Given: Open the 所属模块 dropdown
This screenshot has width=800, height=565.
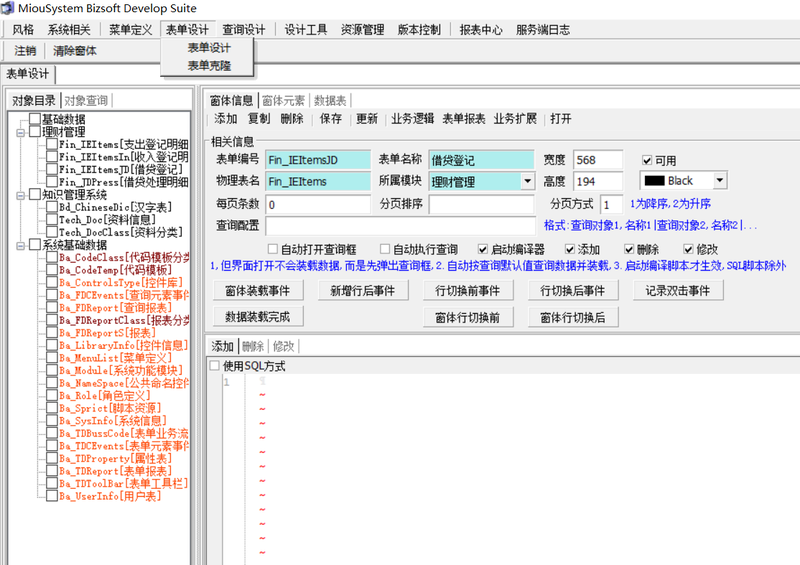Looking at the screenshot, I should coord(527,182).
